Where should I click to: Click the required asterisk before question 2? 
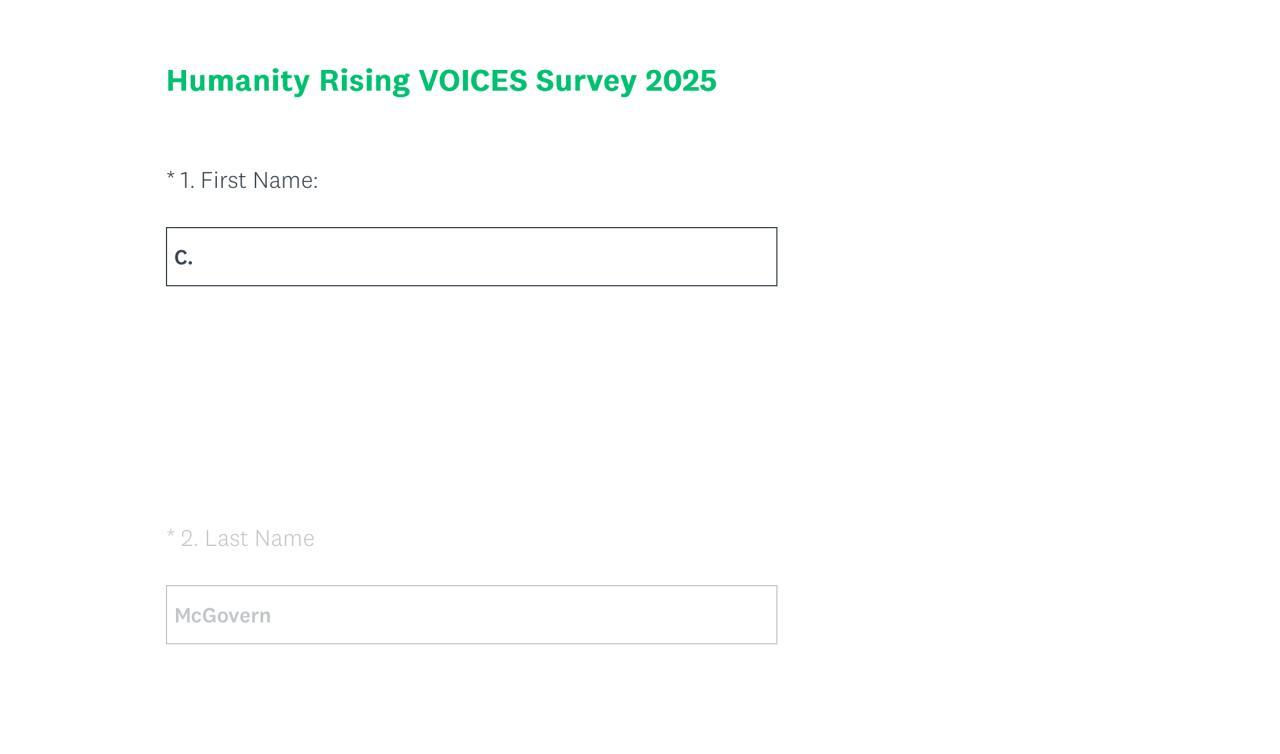point(171,536)
